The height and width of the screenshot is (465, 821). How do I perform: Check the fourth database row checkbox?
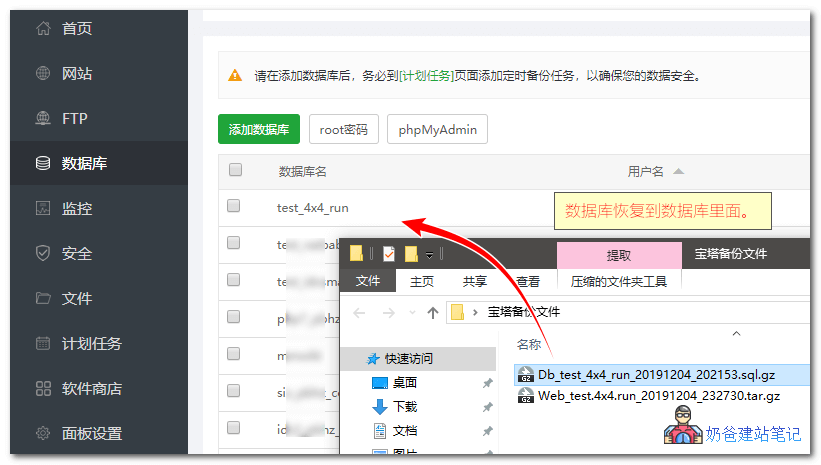coord(234,316)
